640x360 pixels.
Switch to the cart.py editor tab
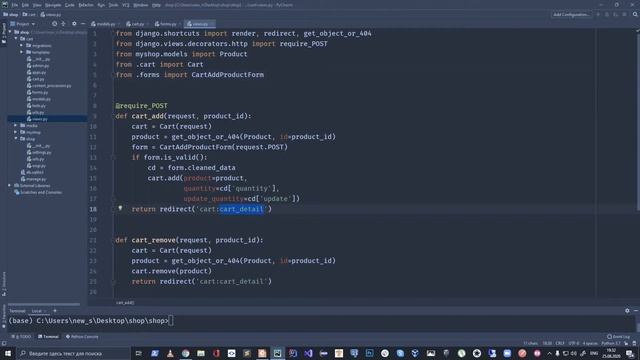point(136,24)
